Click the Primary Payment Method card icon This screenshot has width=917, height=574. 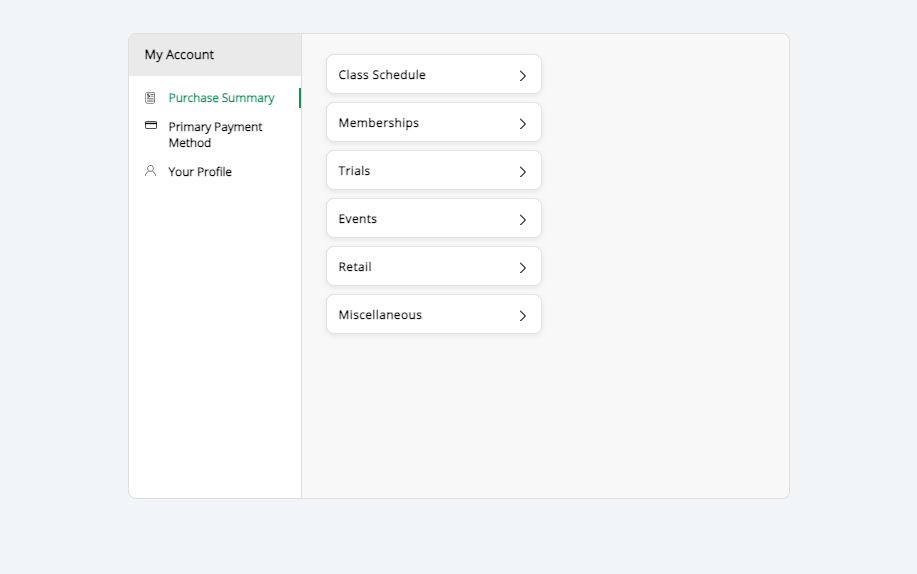[151, 125]
